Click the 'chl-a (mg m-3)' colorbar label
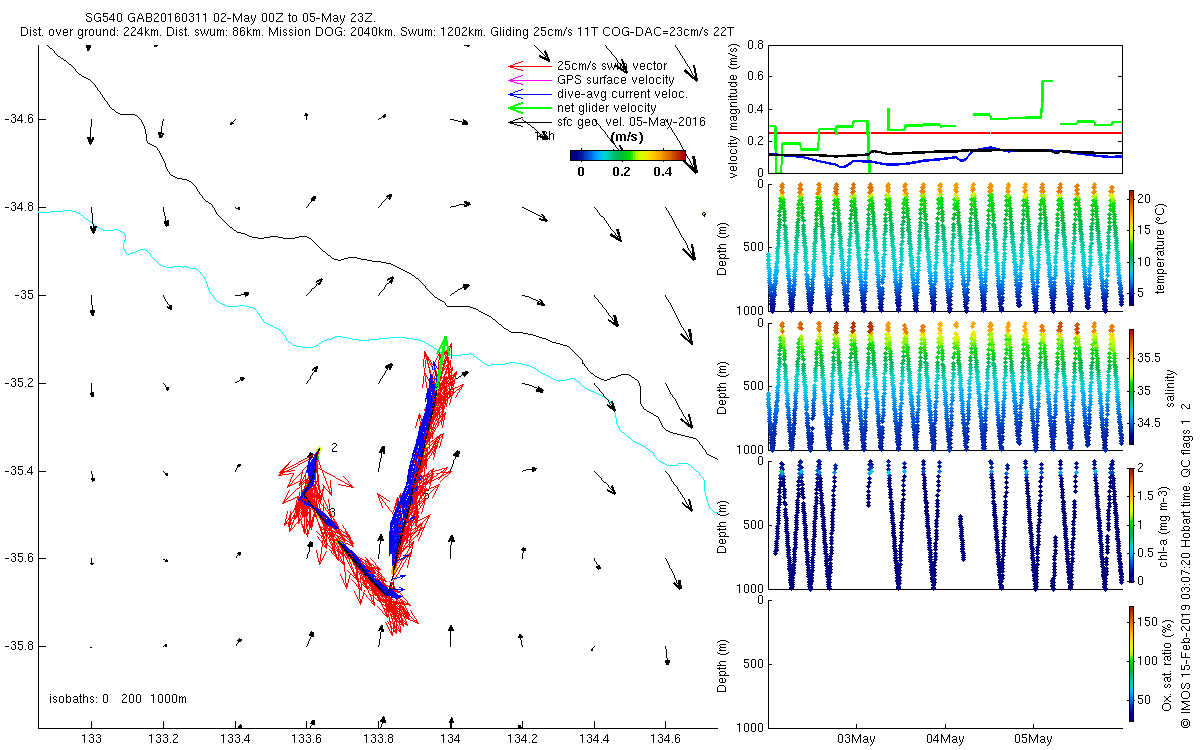Viewport: 1200px width, 750px height. (x=1164, y=527)
